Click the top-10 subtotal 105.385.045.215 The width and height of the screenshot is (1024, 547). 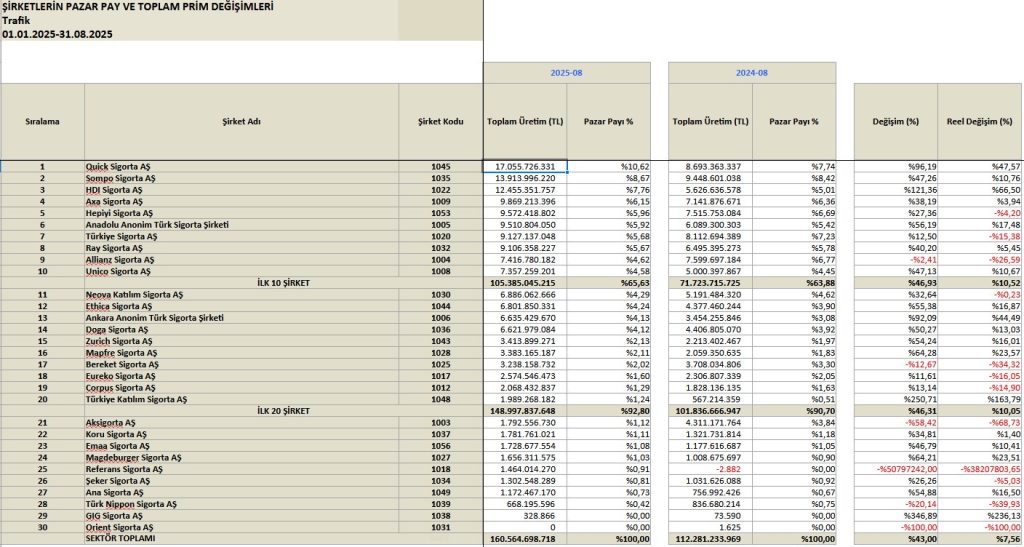[525, 283]
